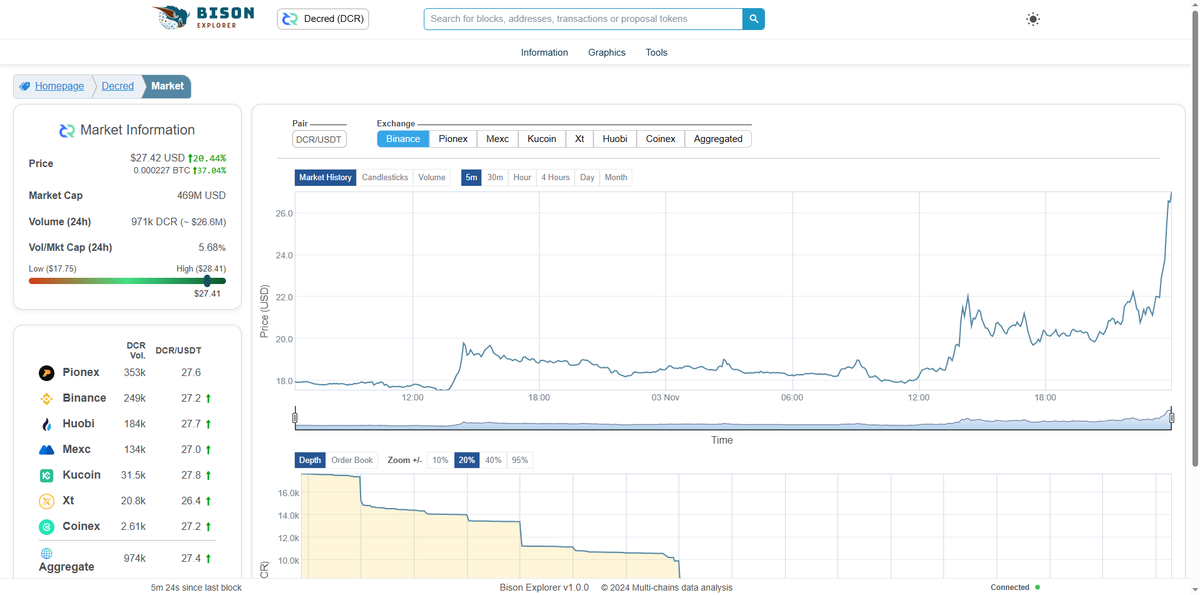Click the Aggregate volume value 974k
Screen dimensions: 1200x595
tap(135, 559)
